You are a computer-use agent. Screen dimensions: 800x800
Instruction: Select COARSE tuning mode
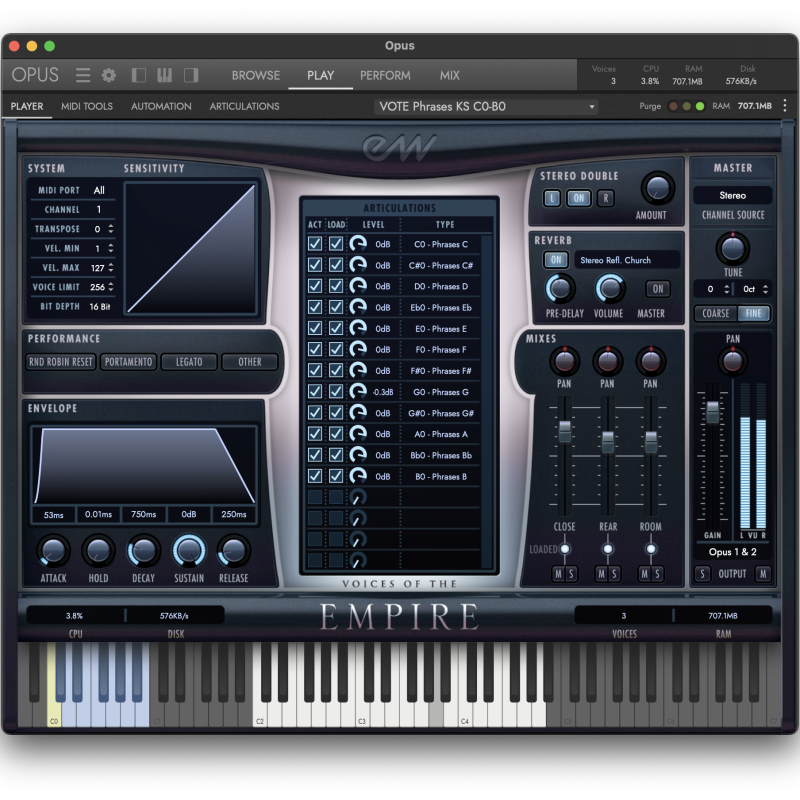click(x=716, y=313)
